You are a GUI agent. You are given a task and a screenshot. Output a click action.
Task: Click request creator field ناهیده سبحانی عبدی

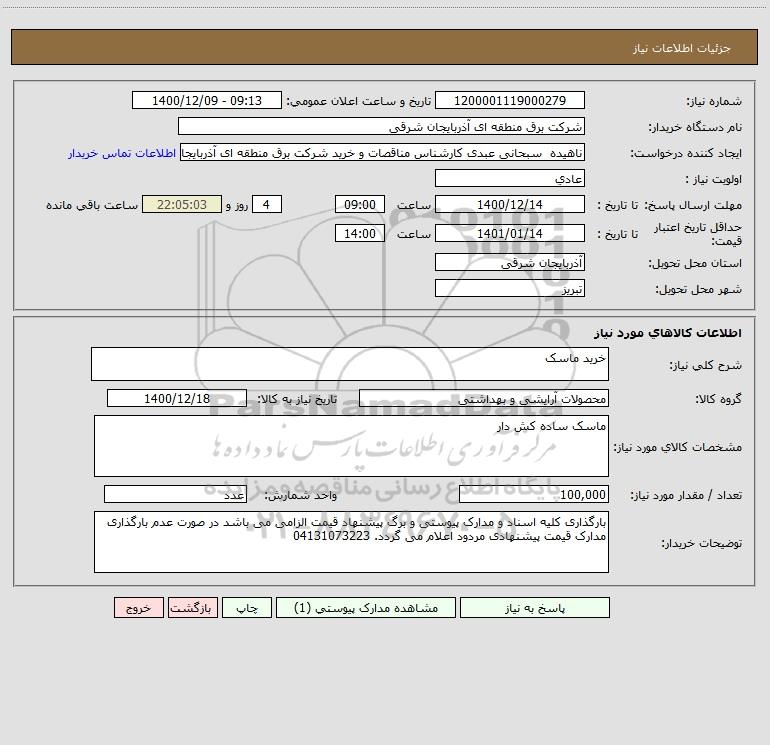tap(383, 152)
